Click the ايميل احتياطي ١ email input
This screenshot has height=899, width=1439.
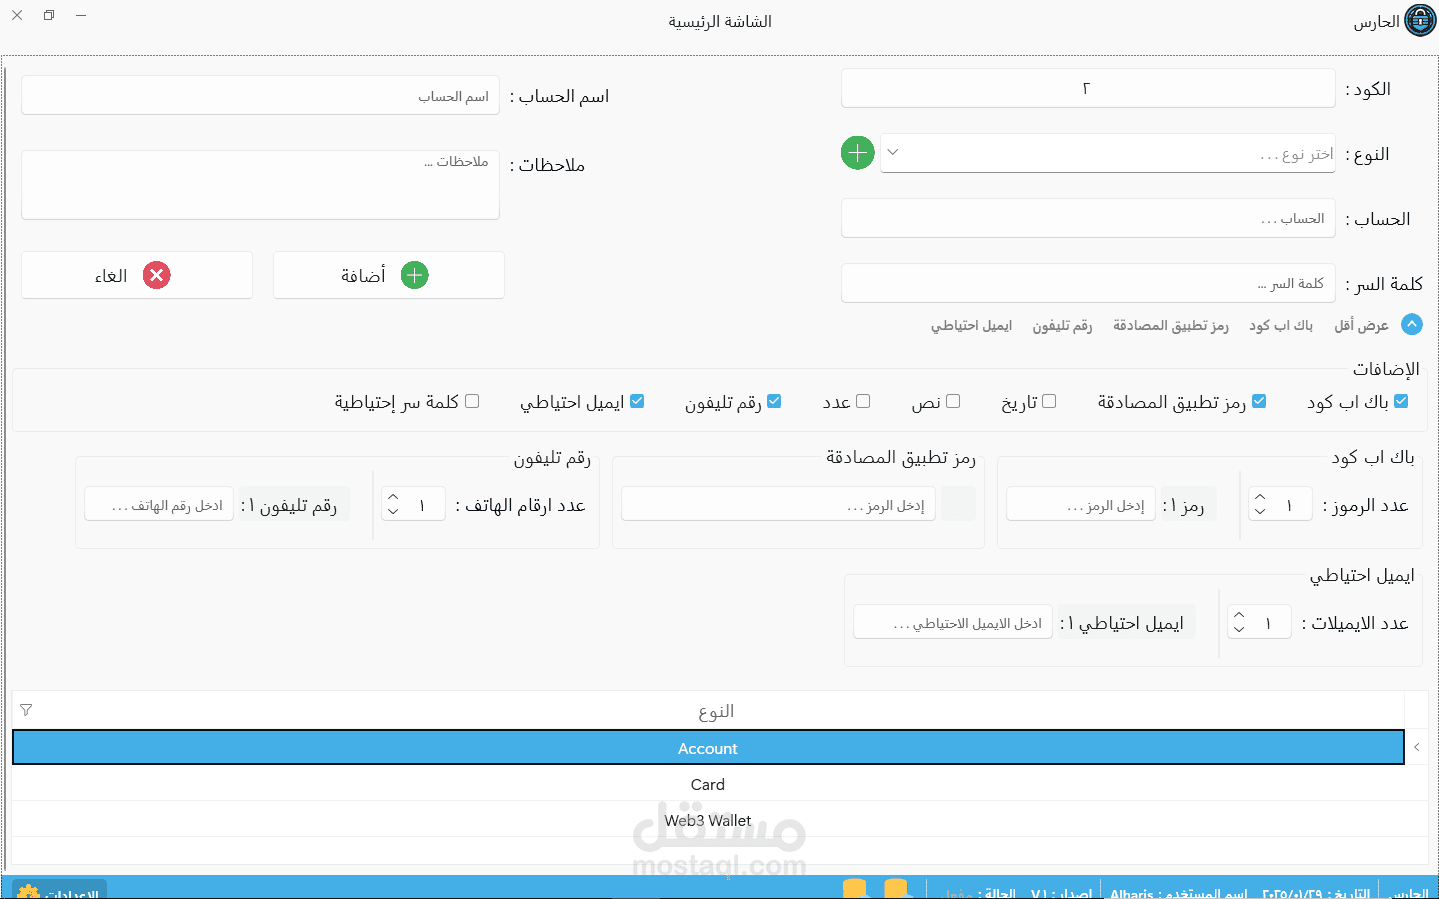953,622
